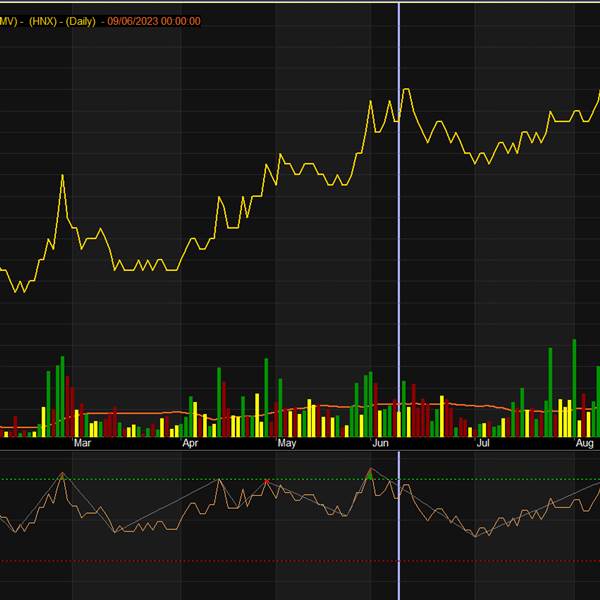The width and height of the screenshot is (600, 600).
Task: Select the Mar label on time axis
Action: (82, 443)
